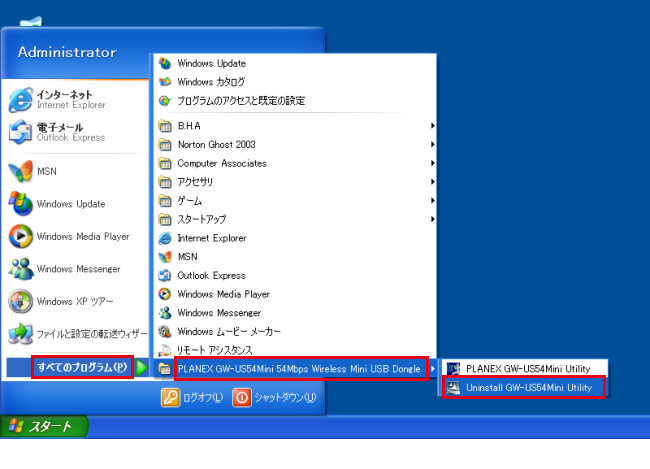This screenshot has width=650, height=469.
Task: Click the PLANEX Dongle submenu arrow
Action: (432, 369)
